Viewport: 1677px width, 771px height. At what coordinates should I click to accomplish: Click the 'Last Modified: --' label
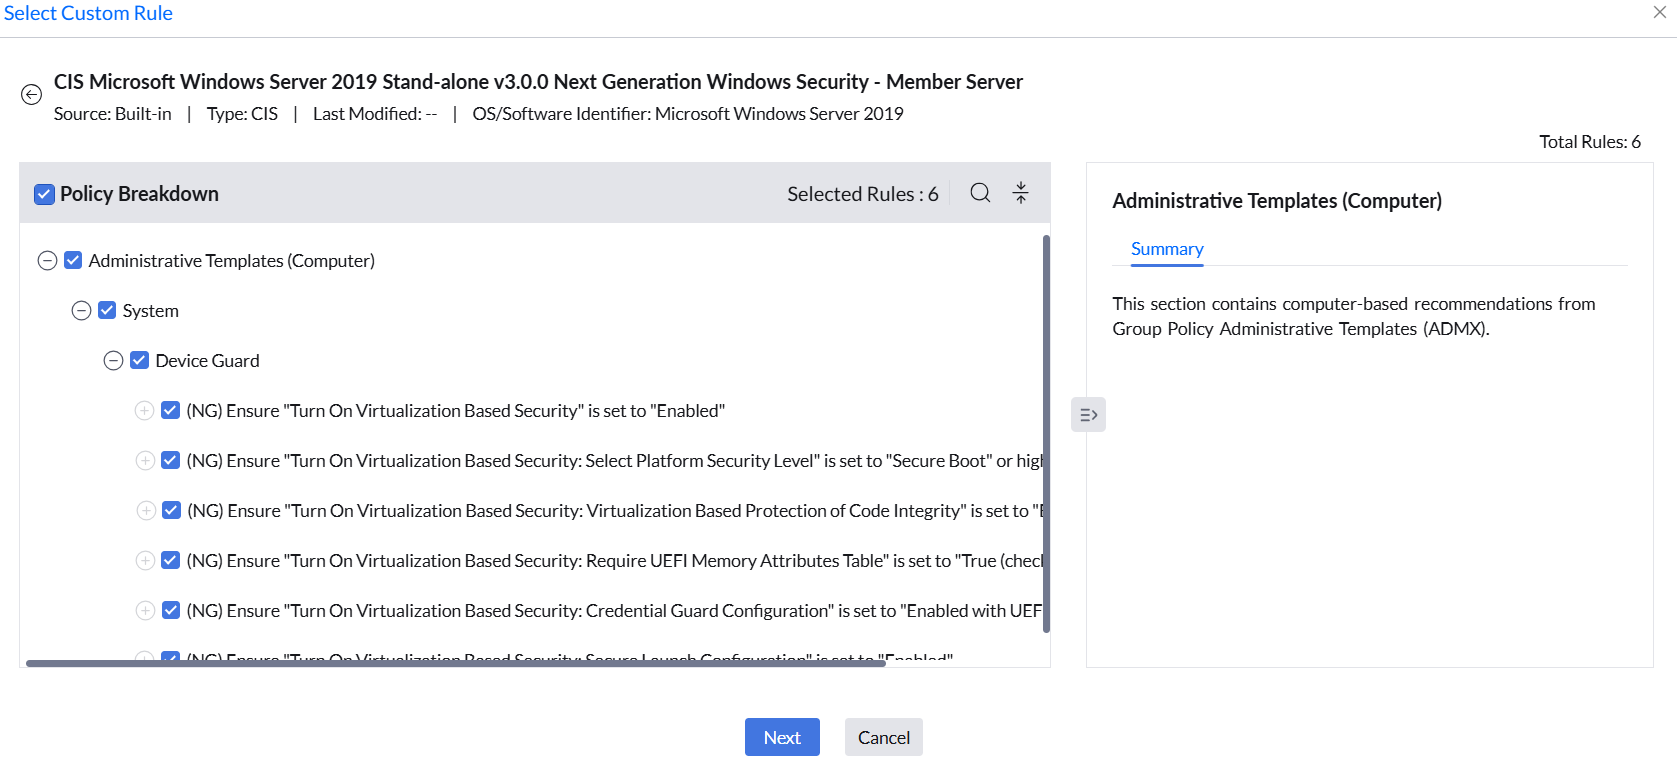click(x=375, y=113)
